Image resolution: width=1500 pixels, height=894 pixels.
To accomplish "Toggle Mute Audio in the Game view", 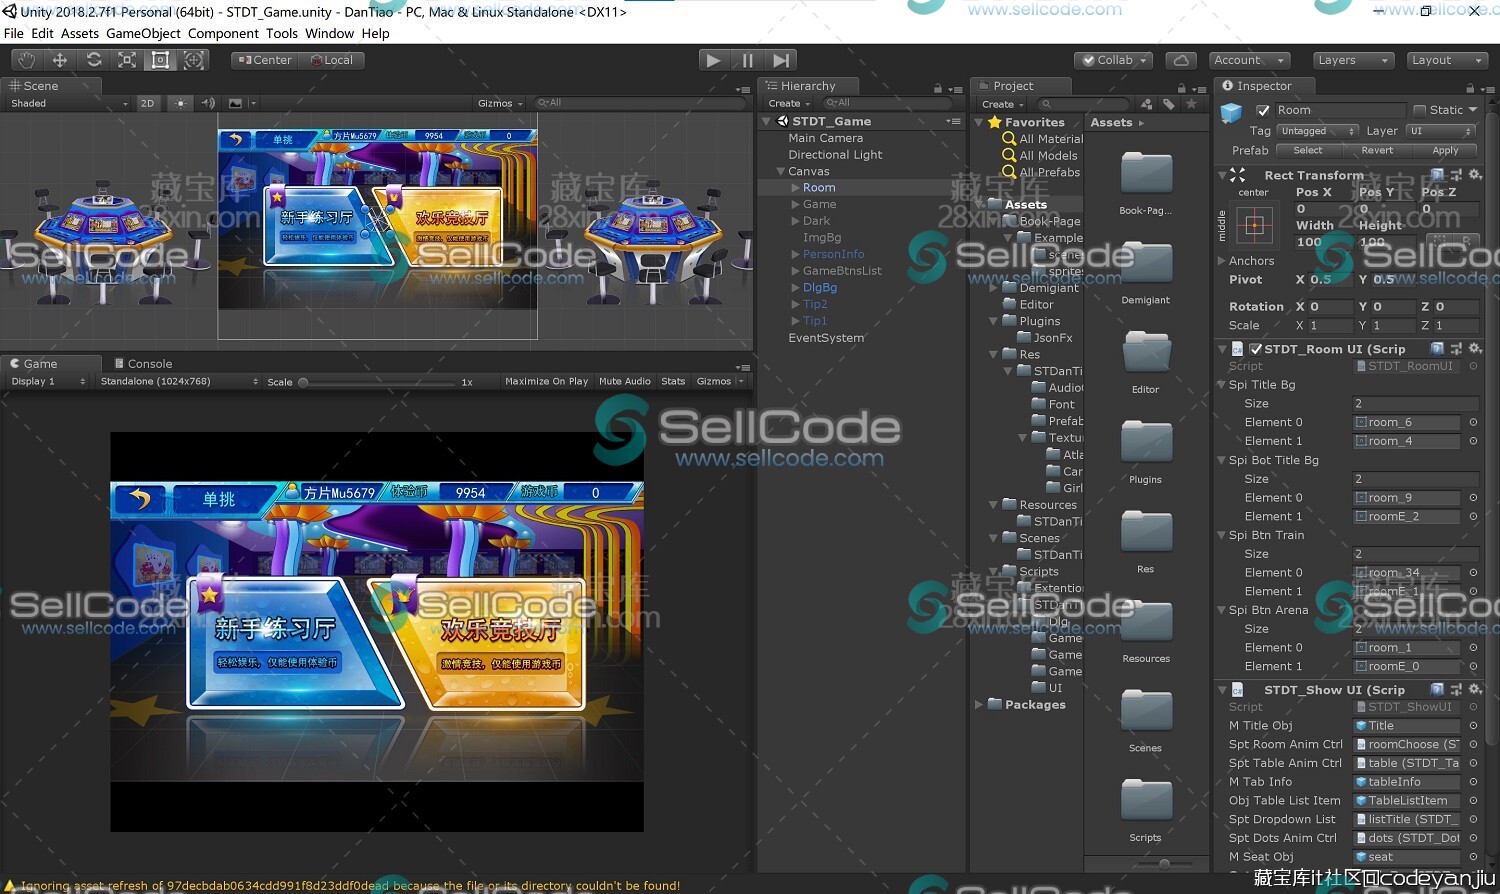I will click(x=624, y=381).
